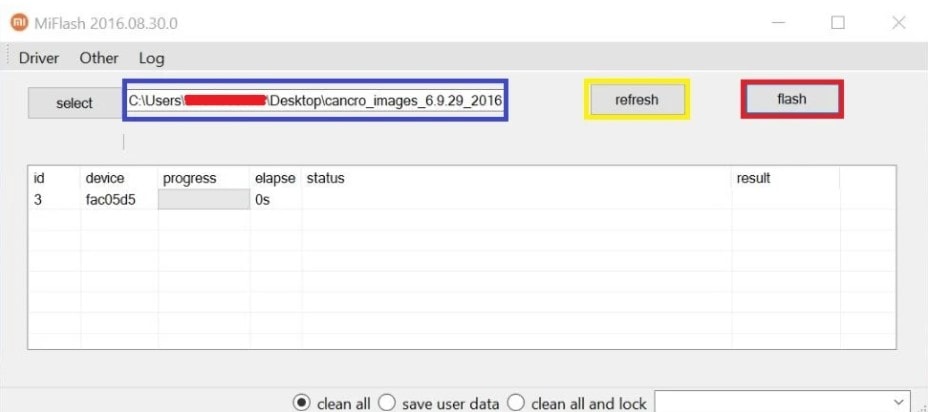Screen dimensions: 928x412
Task: Click the id column header
Action: pyautogui.click(x=54, y=178)
